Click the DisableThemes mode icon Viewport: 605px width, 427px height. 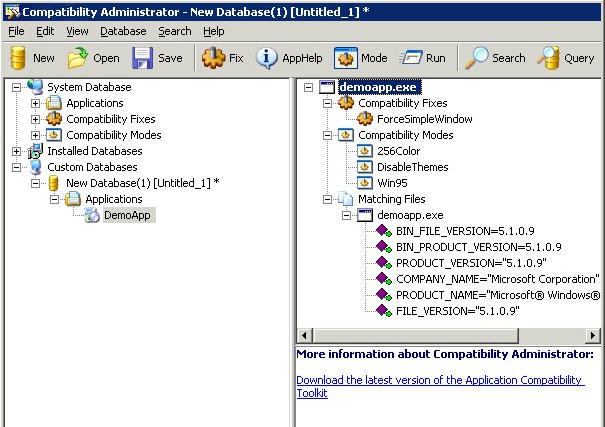[365, 167]
